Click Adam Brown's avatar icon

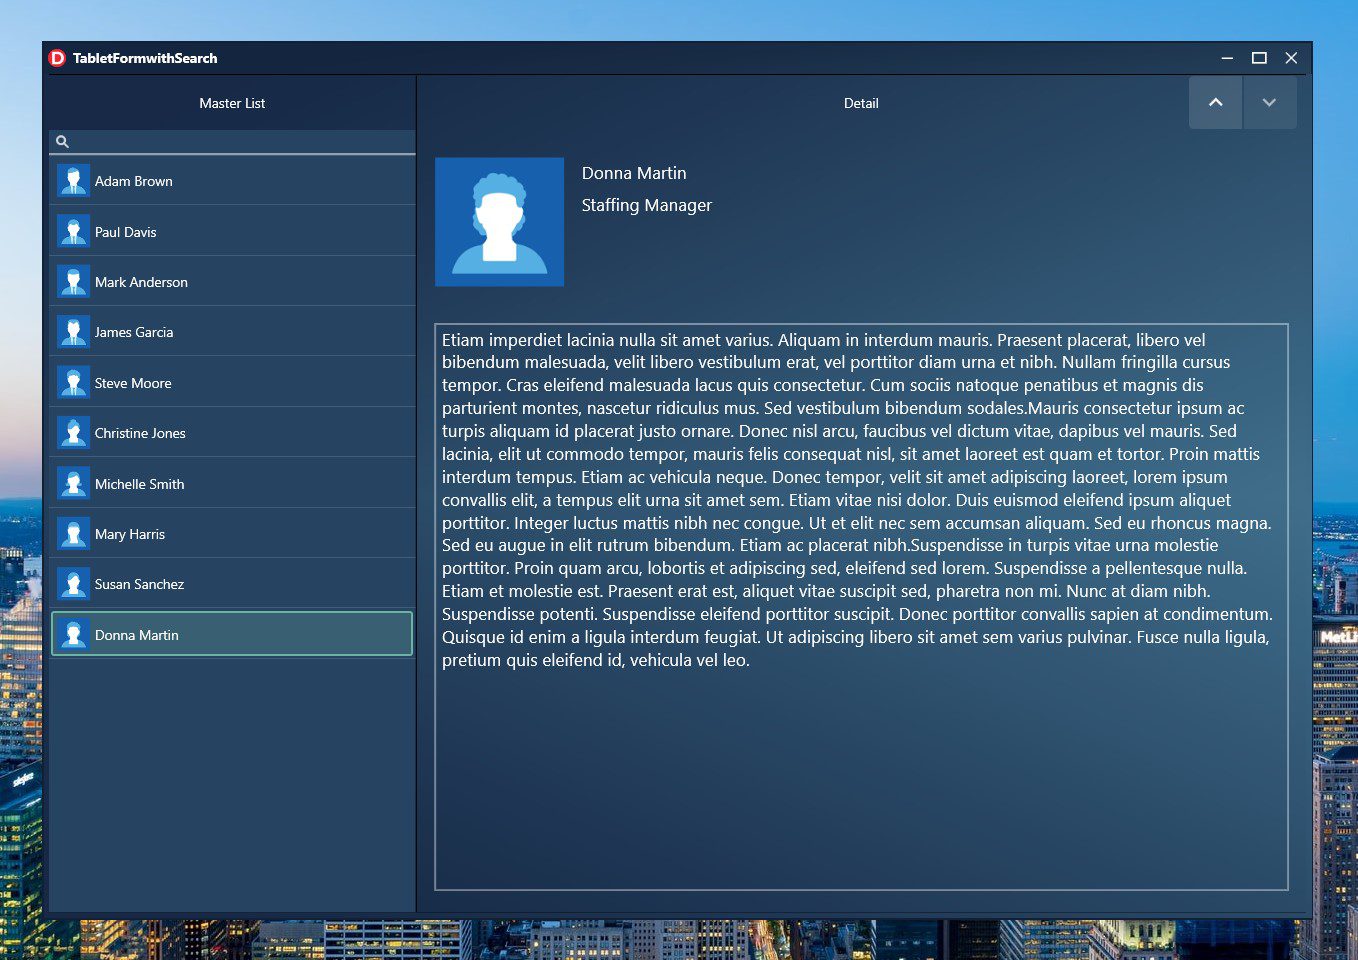point(73,180)
